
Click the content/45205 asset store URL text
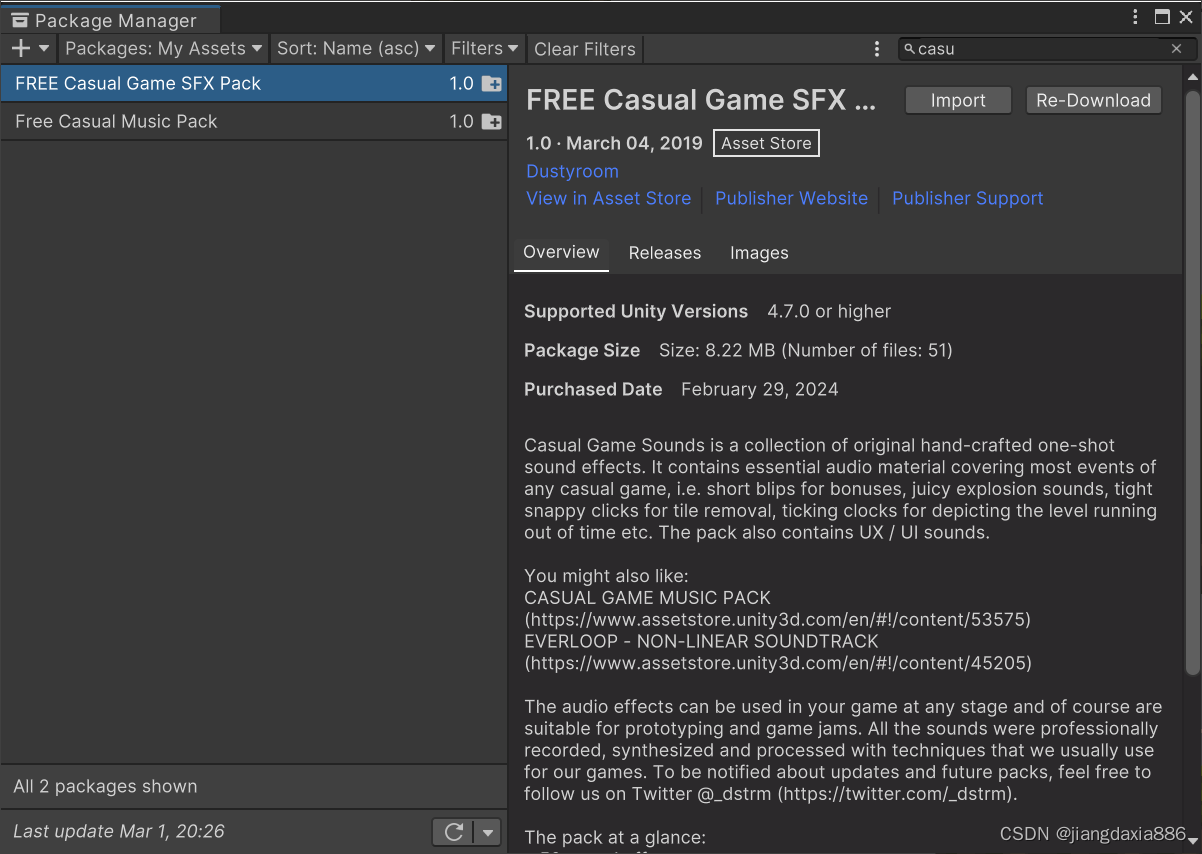pyautogui.click(x=778, y=662)
